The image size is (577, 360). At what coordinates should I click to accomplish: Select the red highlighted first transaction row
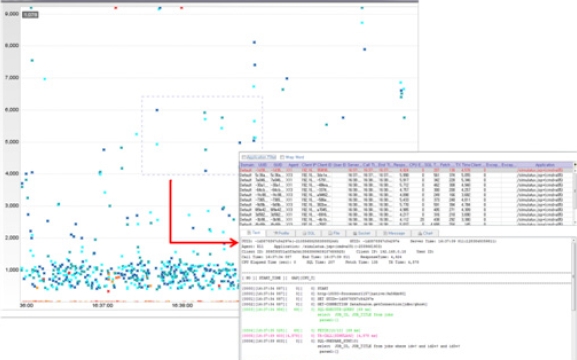click(x=407, y=170)
